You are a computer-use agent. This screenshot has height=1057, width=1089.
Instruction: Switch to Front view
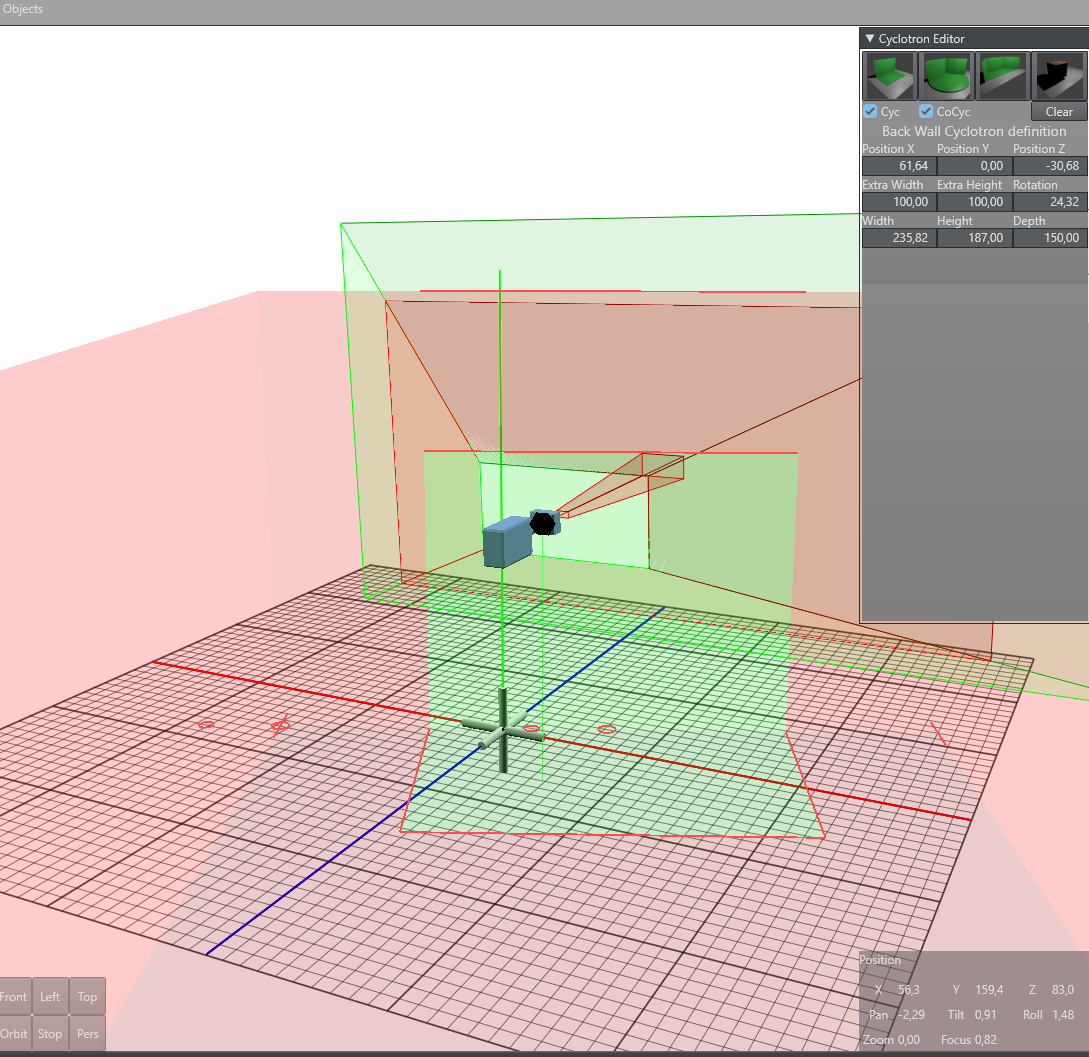14,997
